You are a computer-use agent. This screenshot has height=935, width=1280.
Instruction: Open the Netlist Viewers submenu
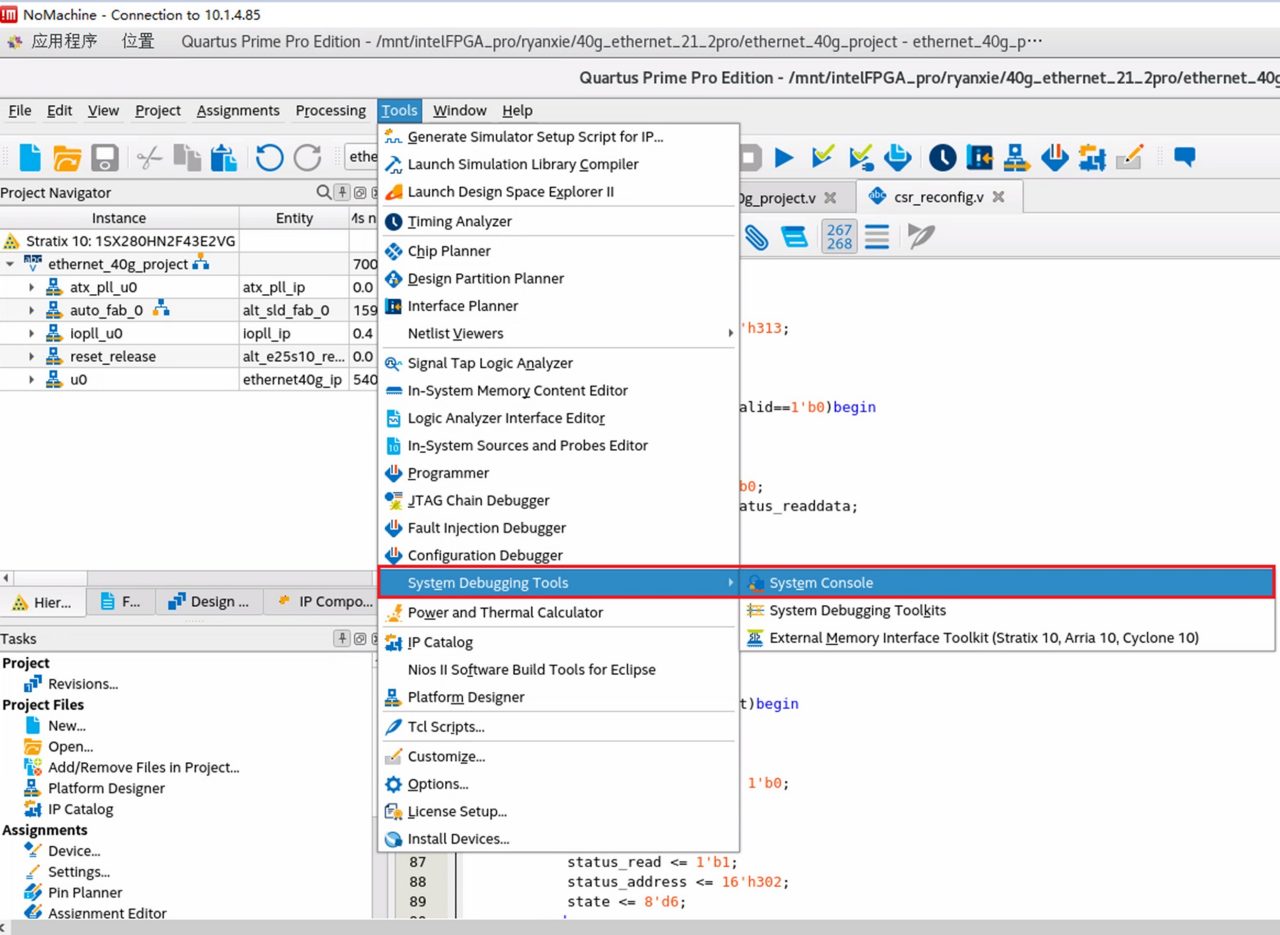point(558,333)
